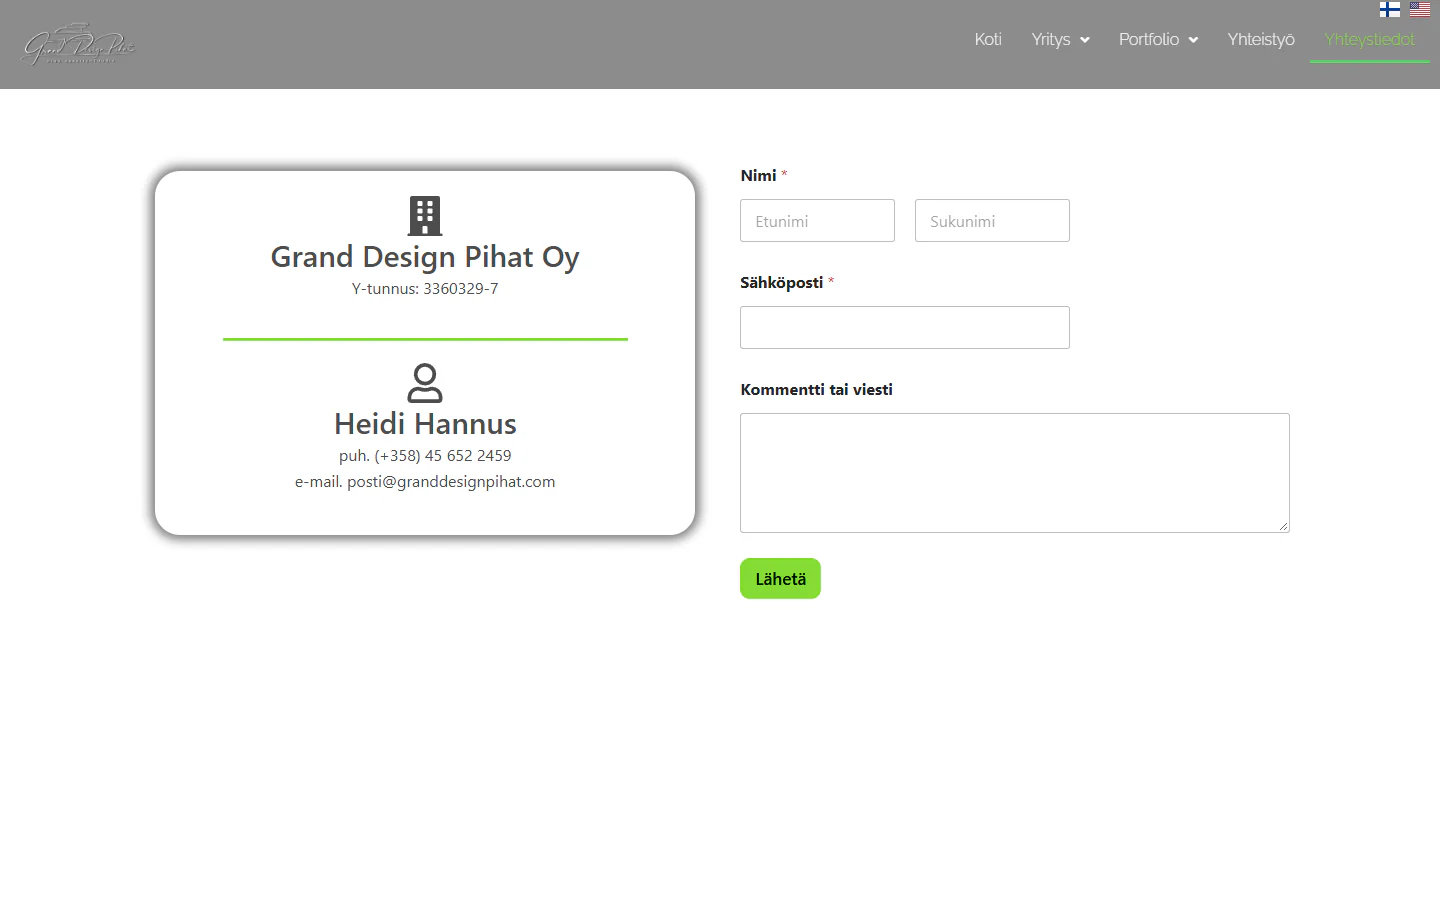Switch language with the Finnish flag
This screenshot has width=1440, height=900.
1390,9
